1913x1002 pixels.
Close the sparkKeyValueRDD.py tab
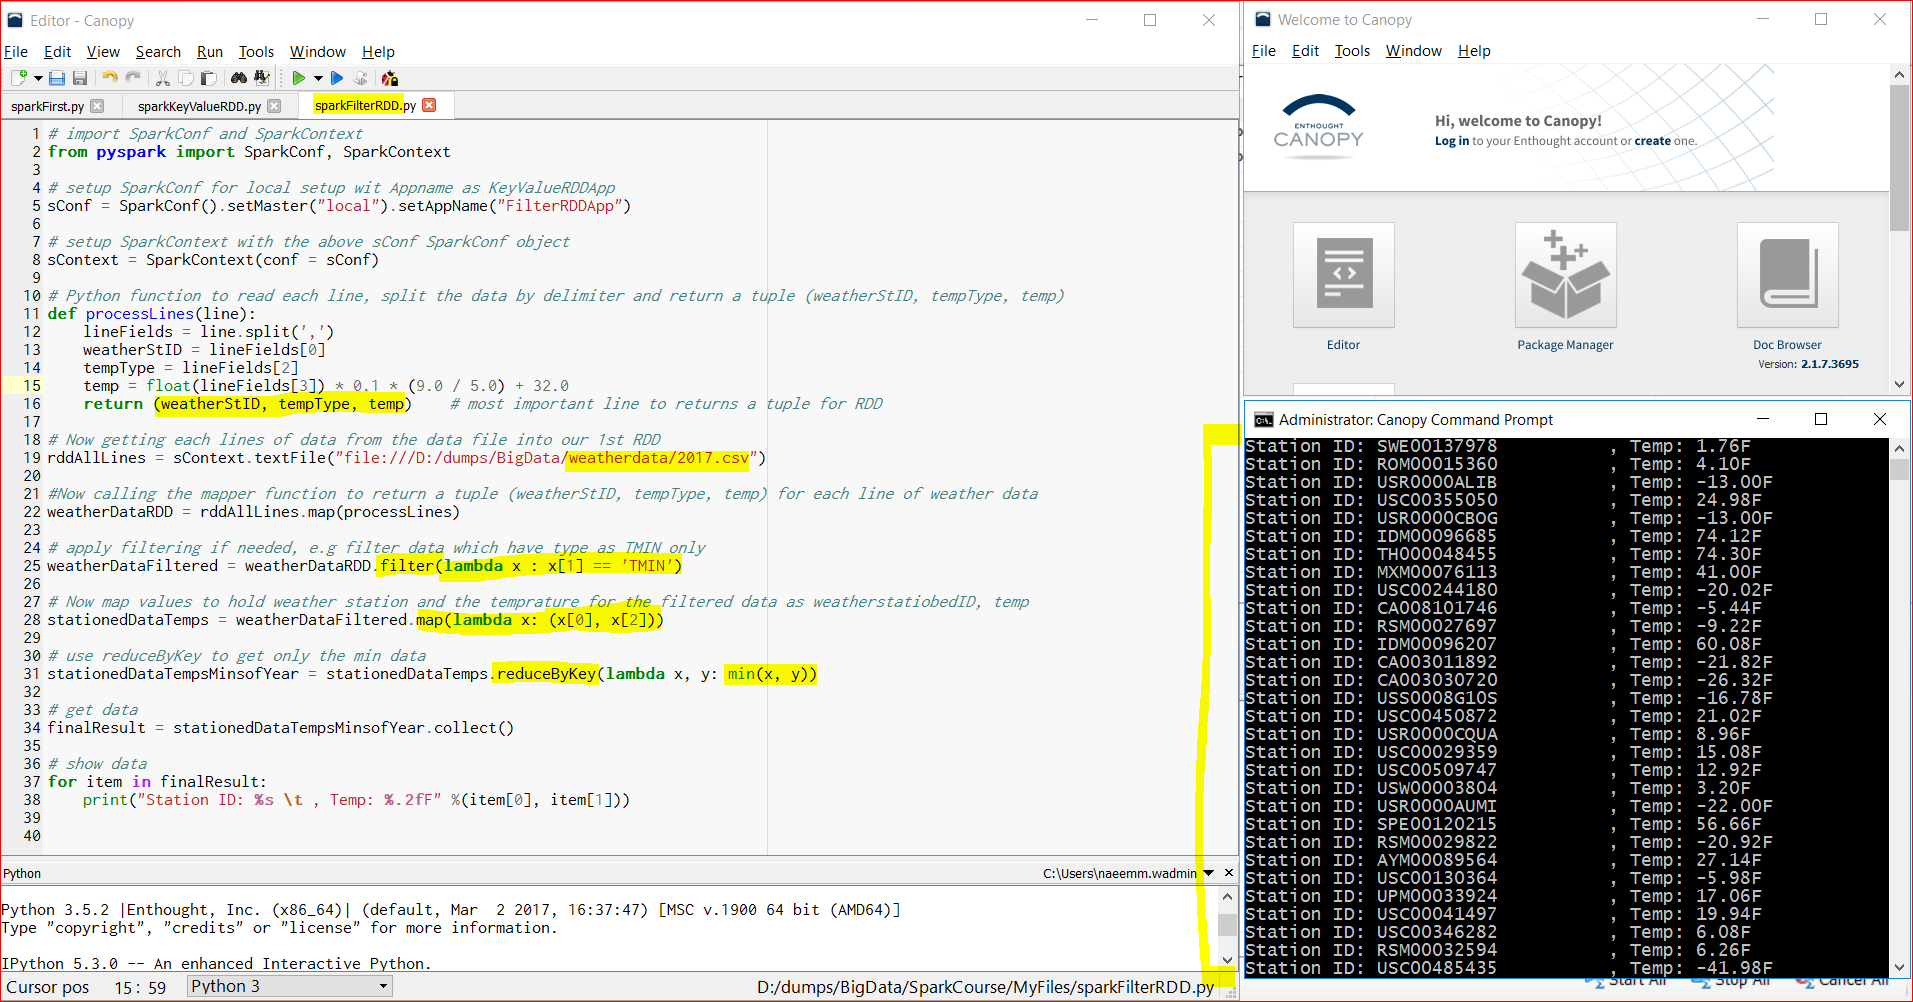pyautogui.click(x=274, y=106)
